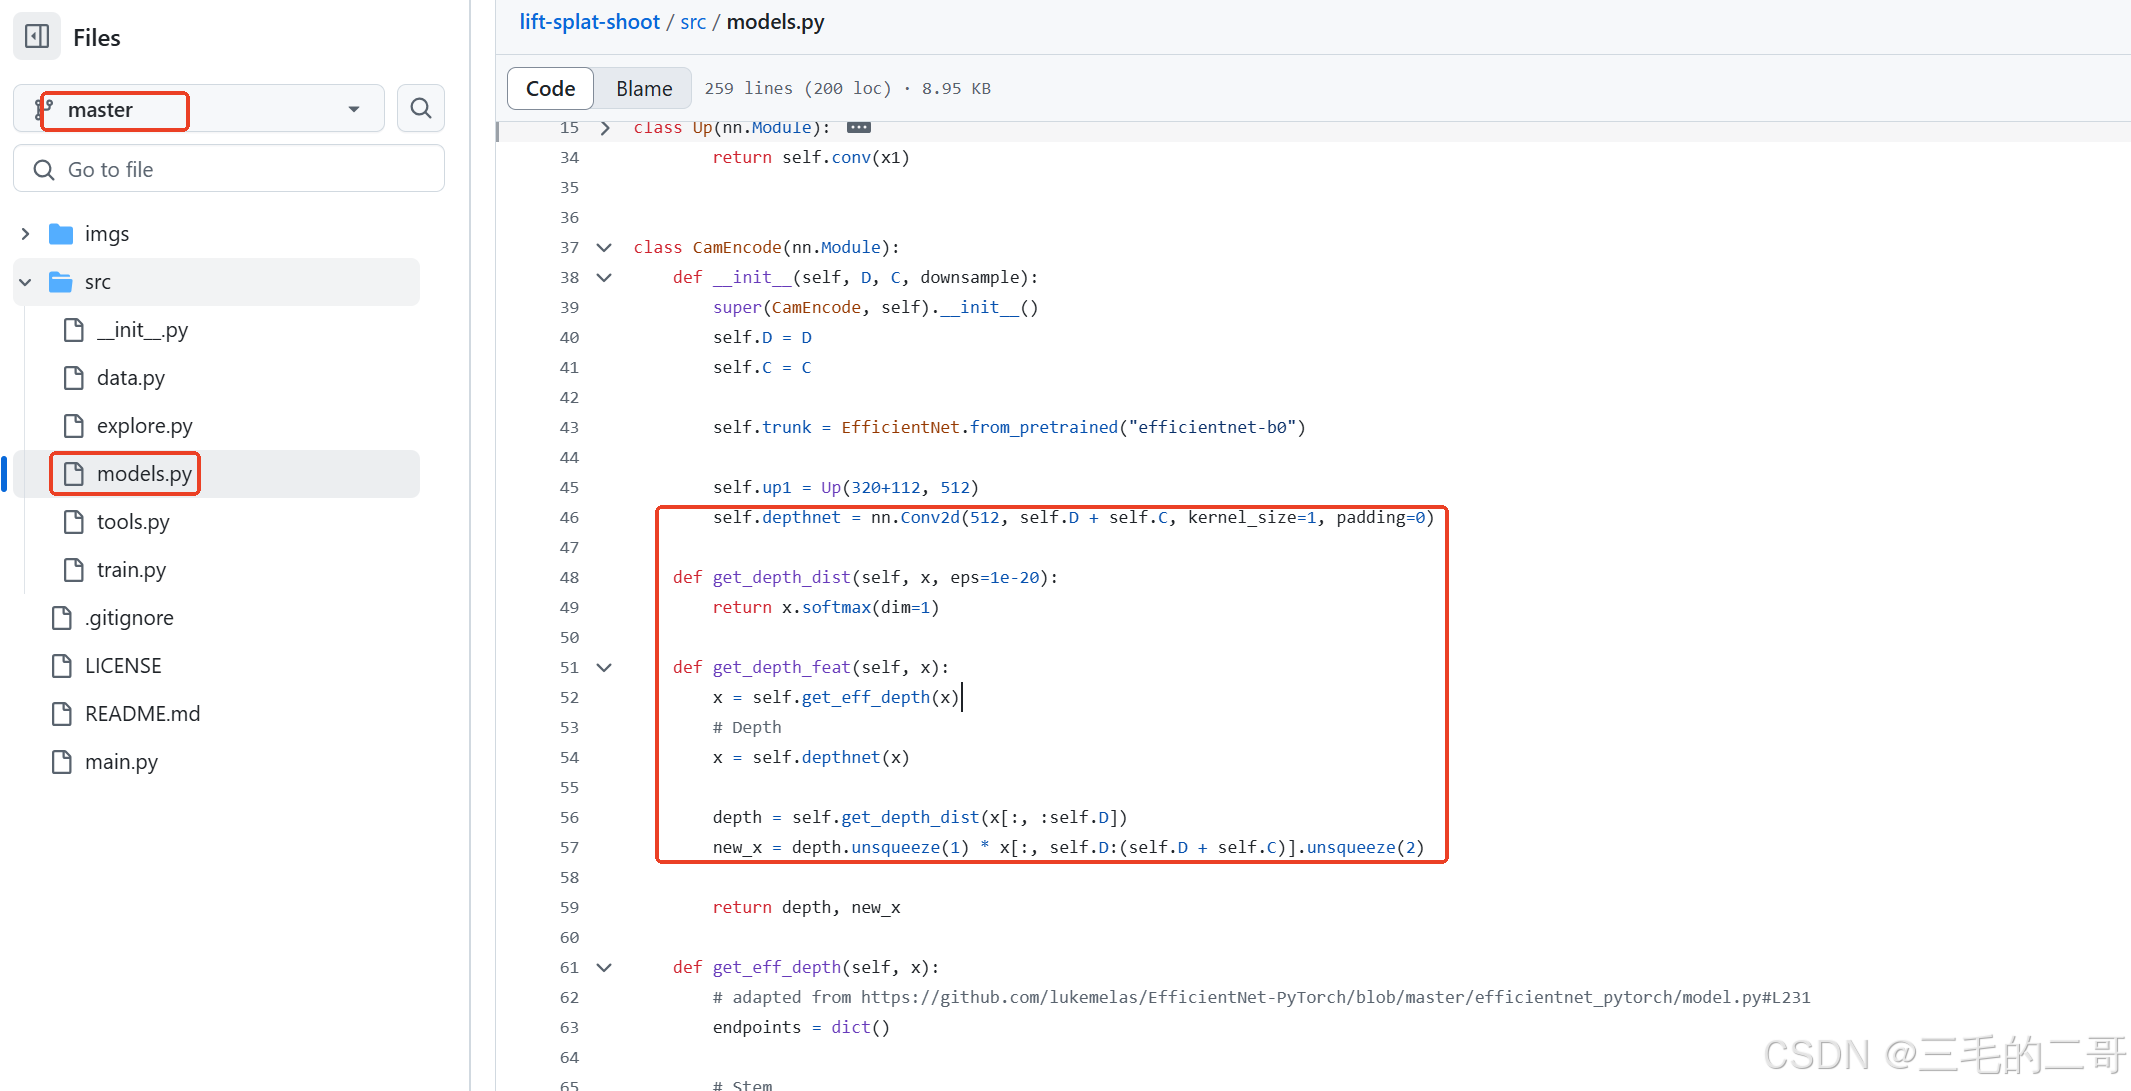Expand collapsed code ellipsis on line 15

tap(858, 127)
